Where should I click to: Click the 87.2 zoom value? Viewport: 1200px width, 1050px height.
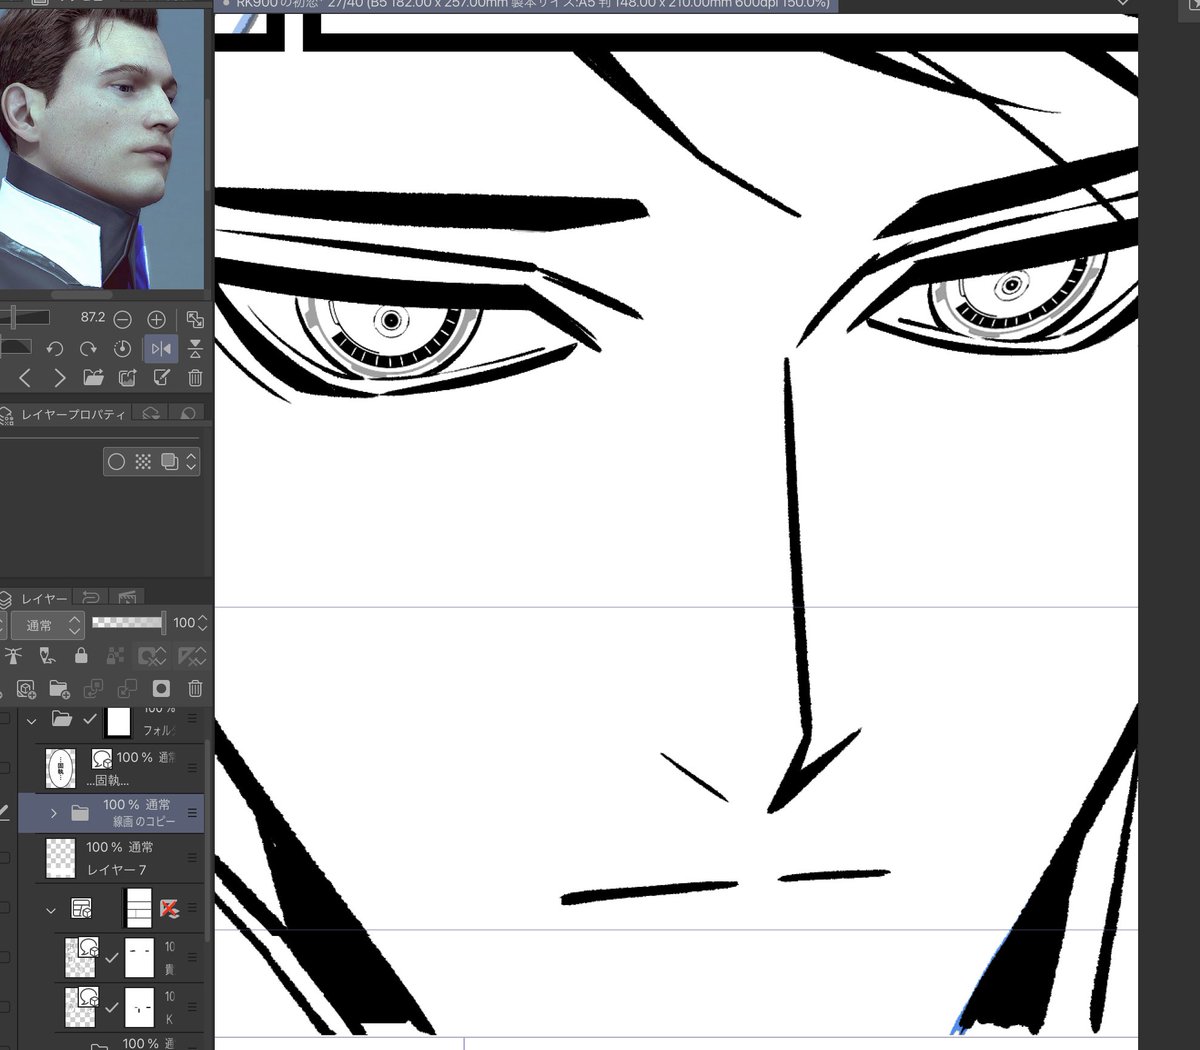point(93,317)
